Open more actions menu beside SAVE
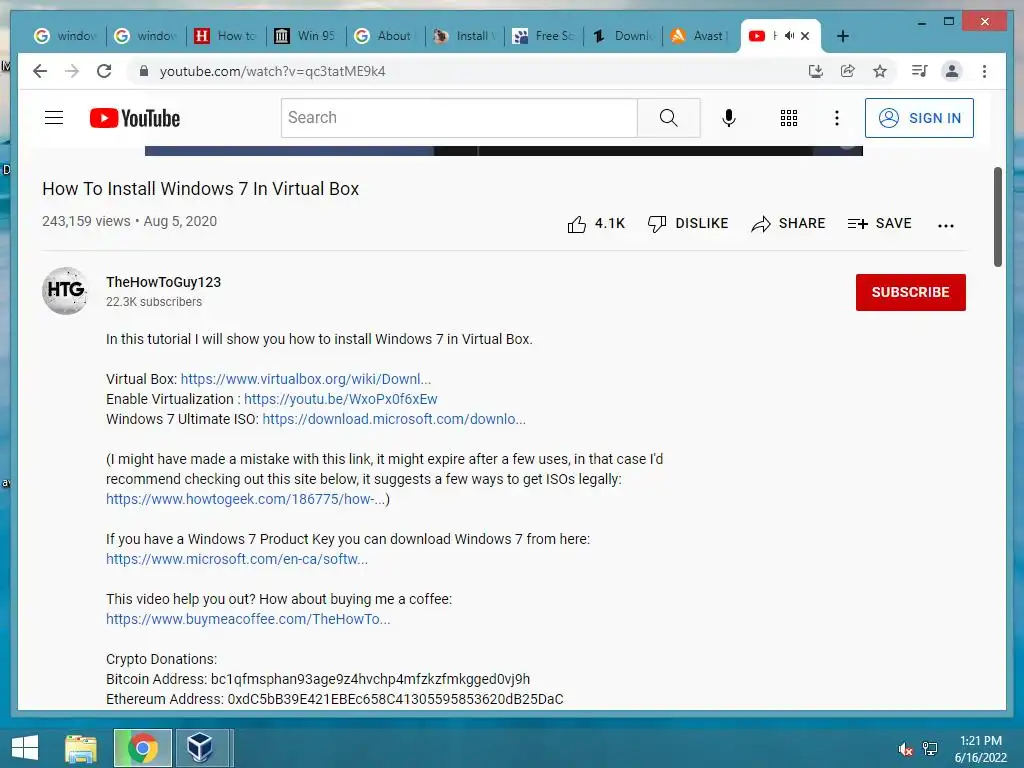 (946, 225)
